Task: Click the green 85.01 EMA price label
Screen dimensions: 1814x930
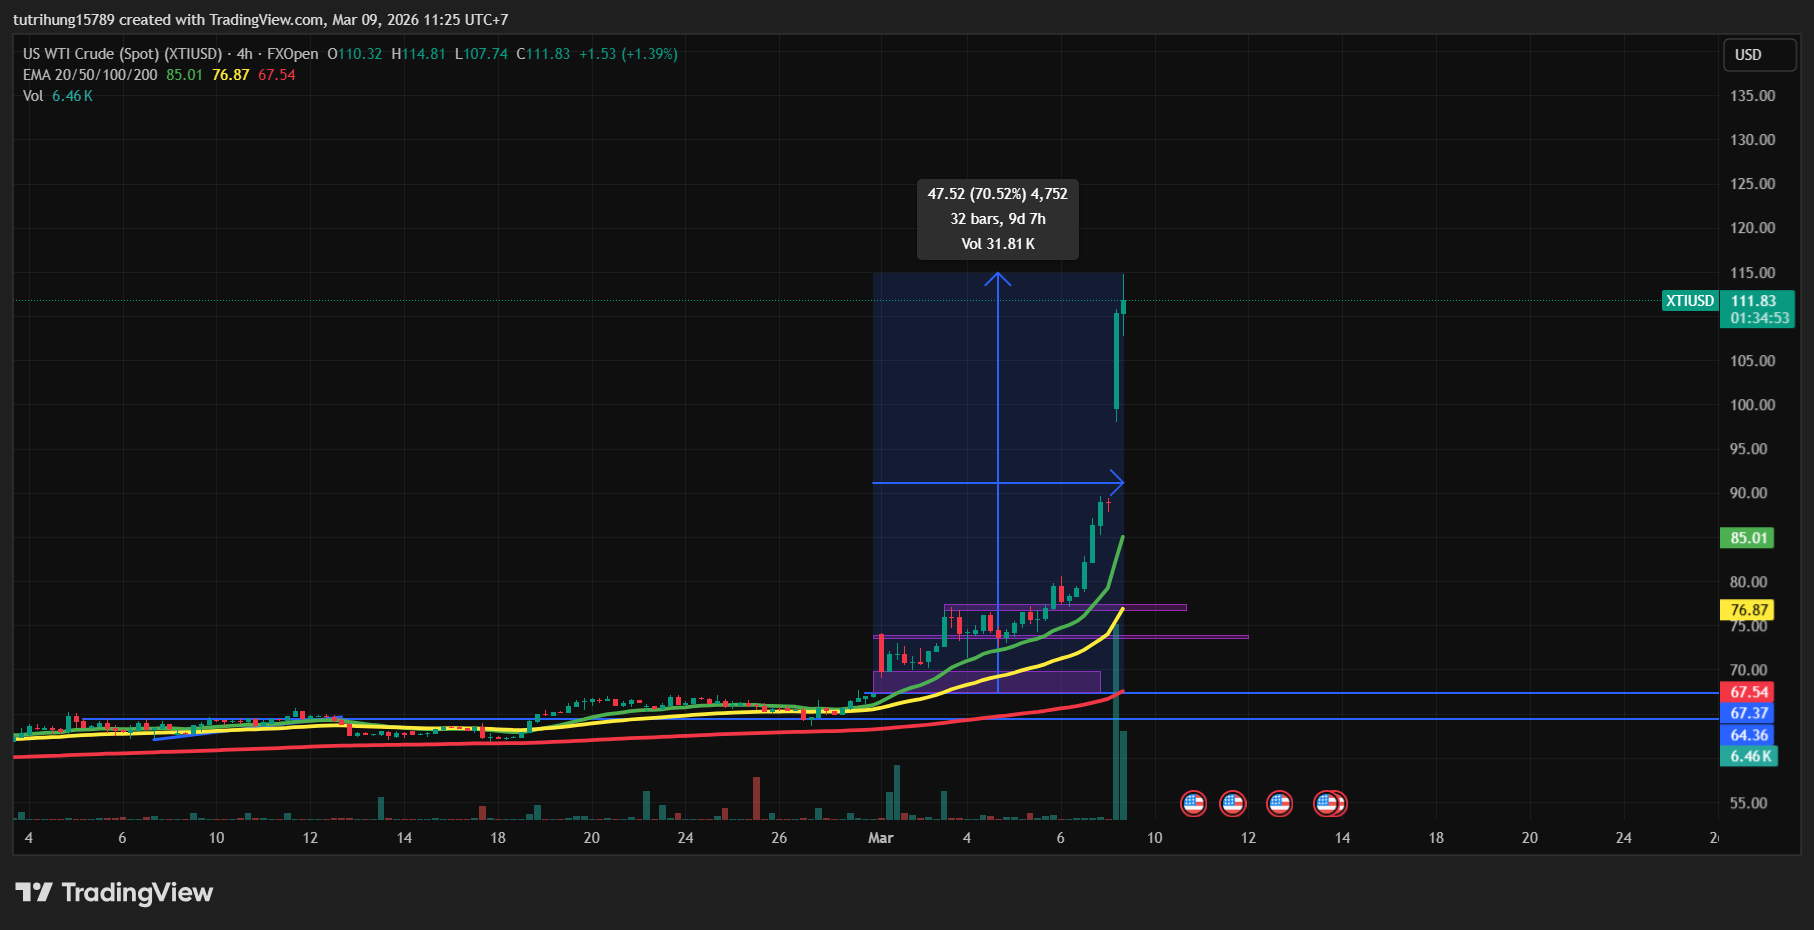Action: tap(1748, 538)
